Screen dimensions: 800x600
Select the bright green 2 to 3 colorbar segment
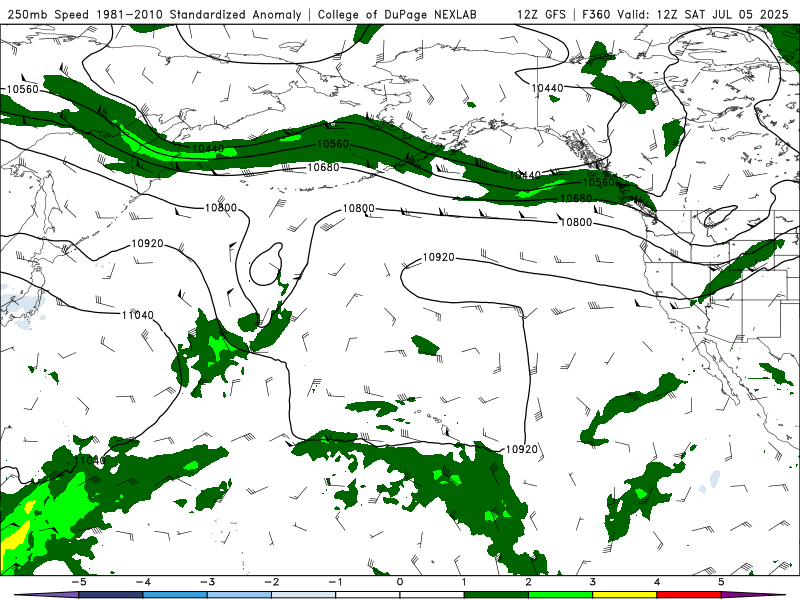560,595
